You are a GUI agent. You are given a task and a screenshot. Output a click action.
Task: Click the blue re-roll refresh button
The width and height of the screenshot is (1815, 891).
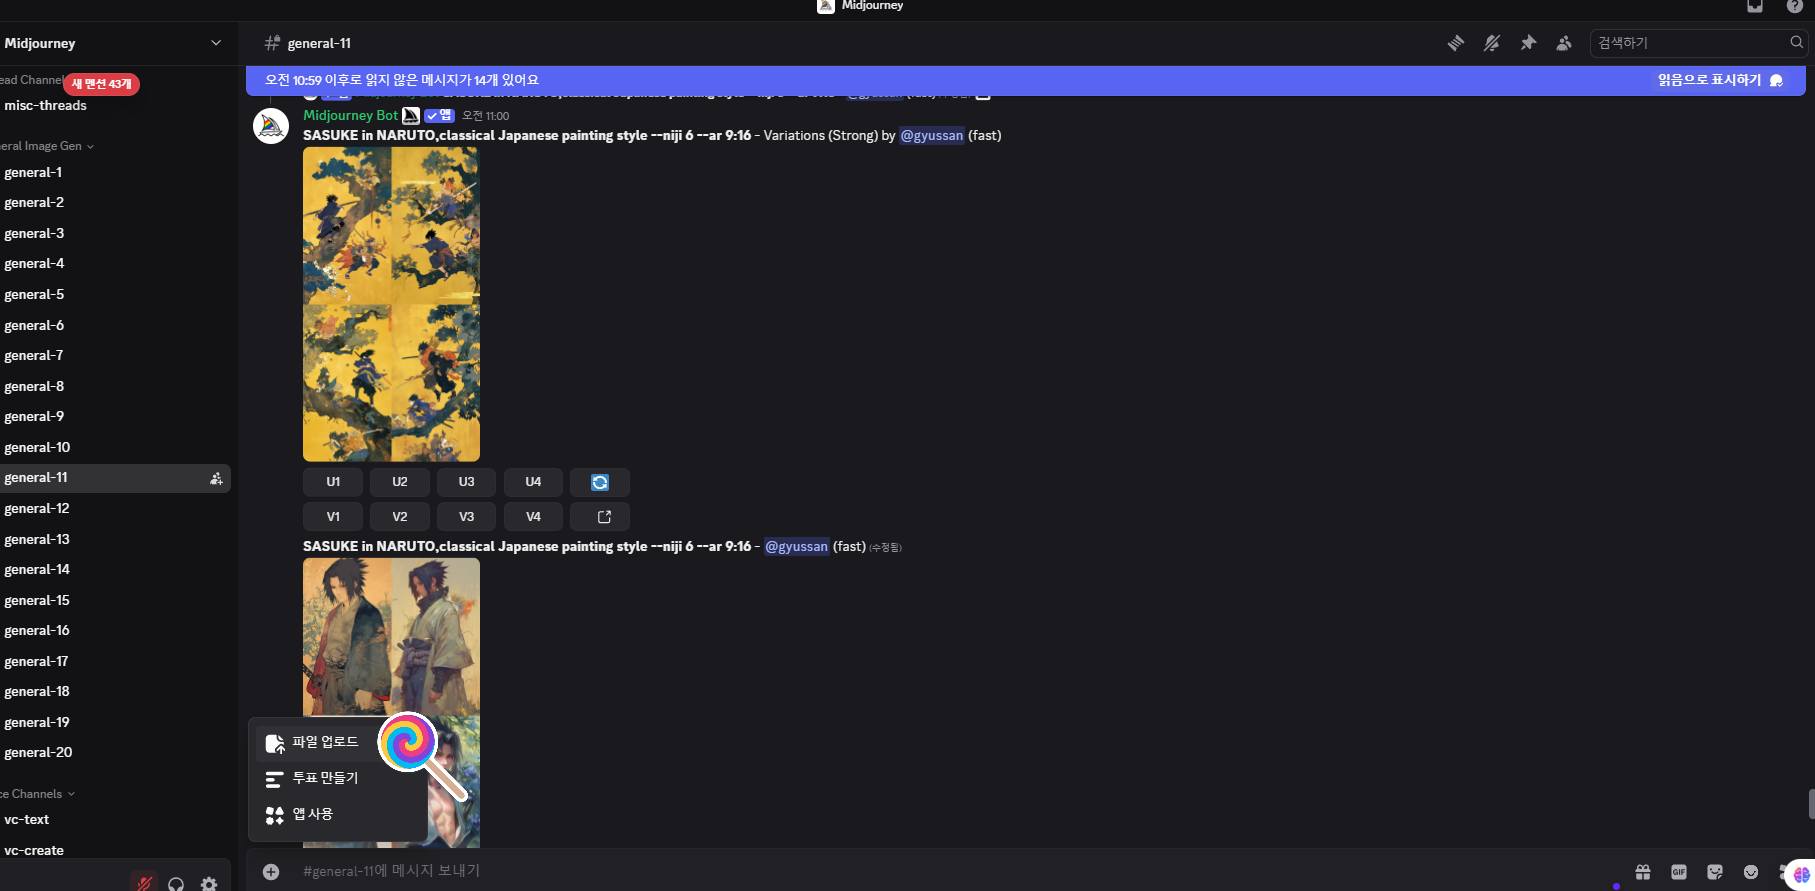click(x=600, y=482)
